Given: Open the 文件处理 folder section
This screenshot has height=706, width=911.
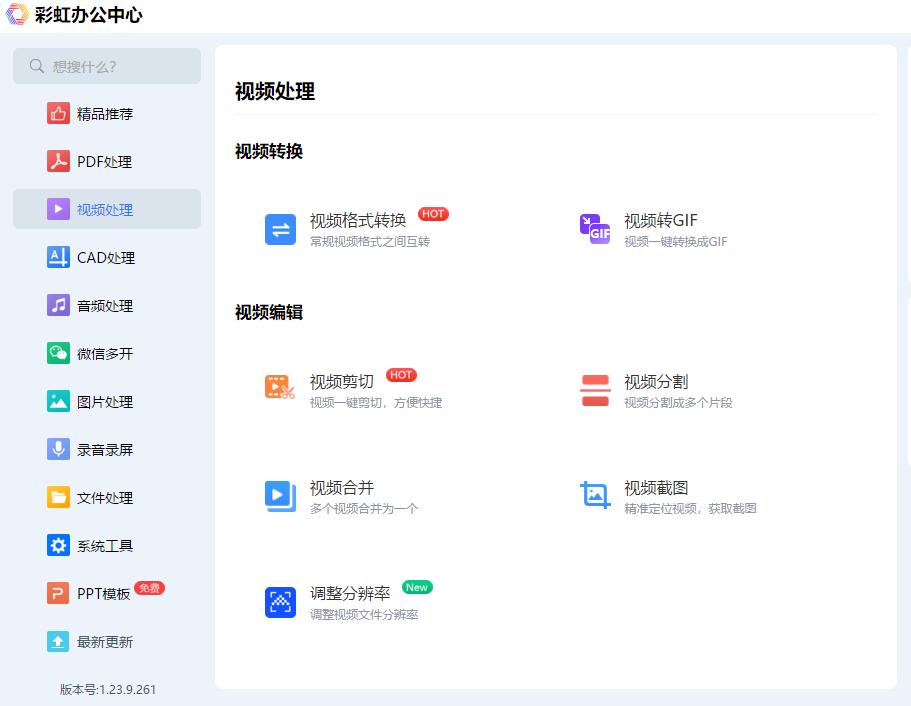Looking at the screenshot, I should (x=107, y=497).
